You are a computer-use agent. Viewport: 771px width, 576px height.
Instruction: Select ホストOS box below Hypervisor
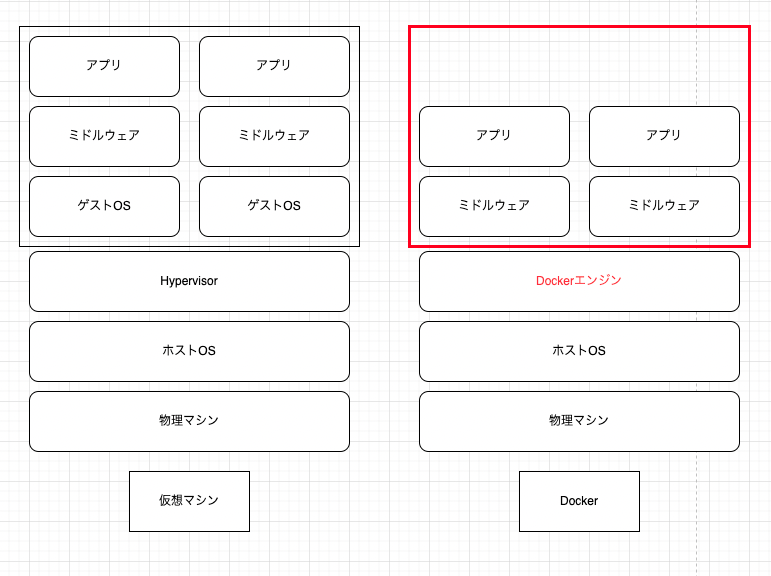click(189, 351)
